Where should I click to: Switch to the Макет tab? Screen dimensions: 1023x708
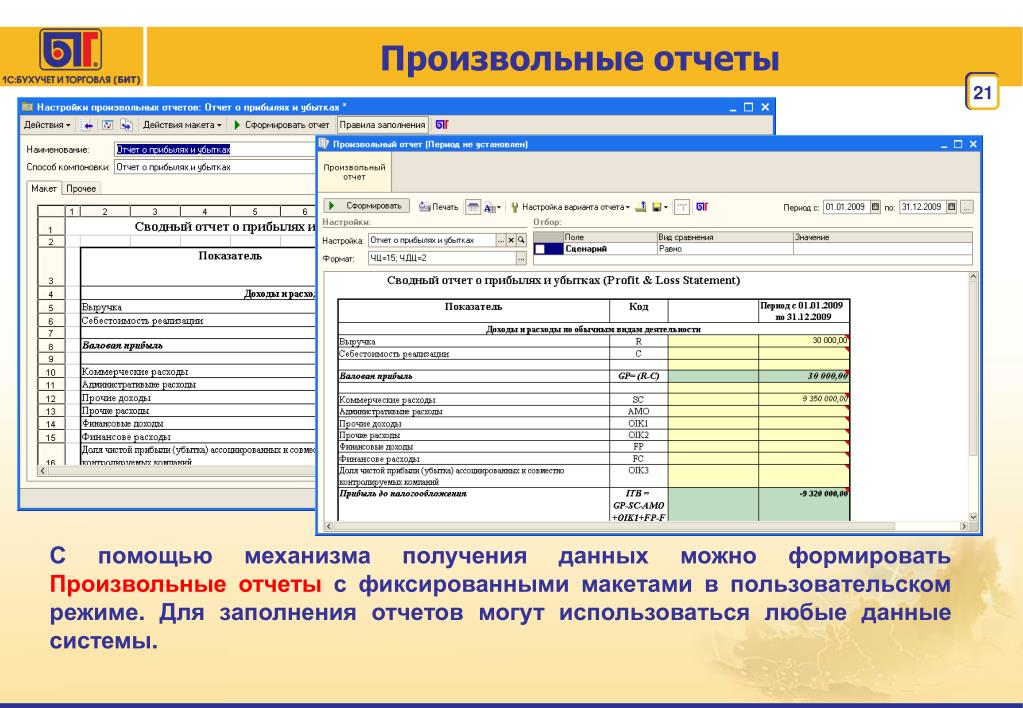click(x=44, y=188)
